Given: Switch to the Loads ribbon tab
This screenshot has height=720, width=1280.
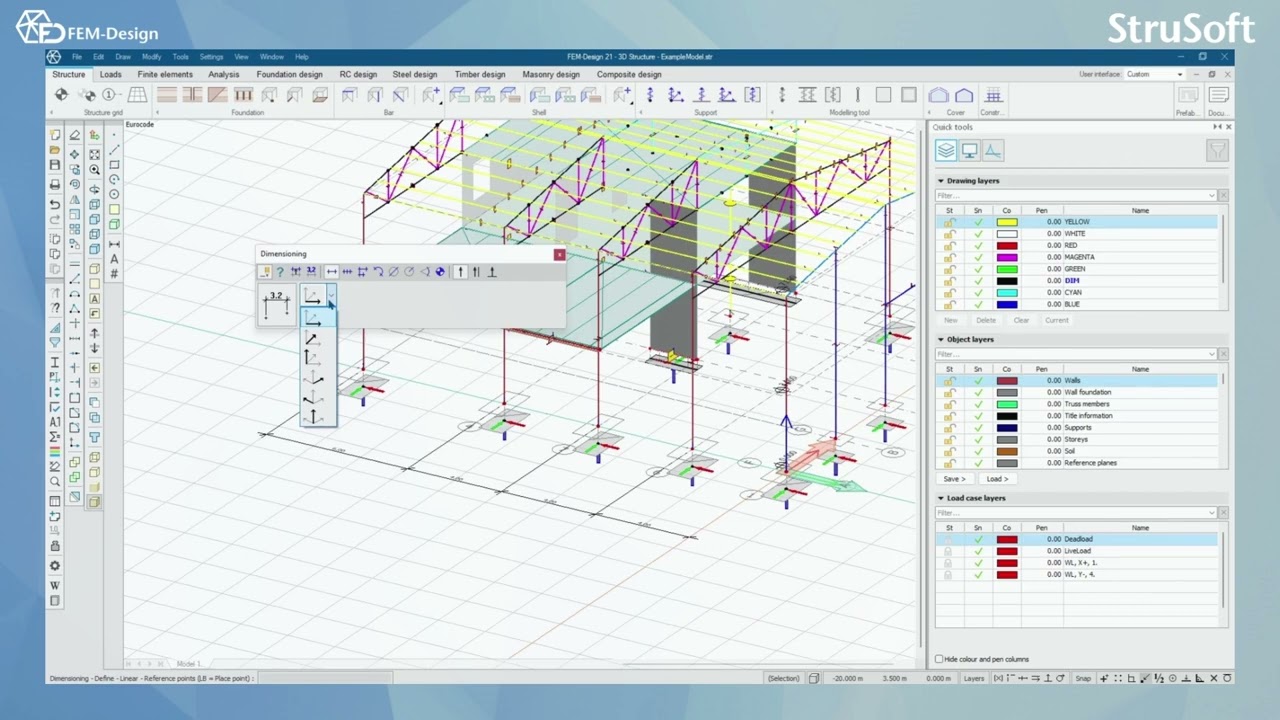Looking at the screenshot, I should coord(111,74).
